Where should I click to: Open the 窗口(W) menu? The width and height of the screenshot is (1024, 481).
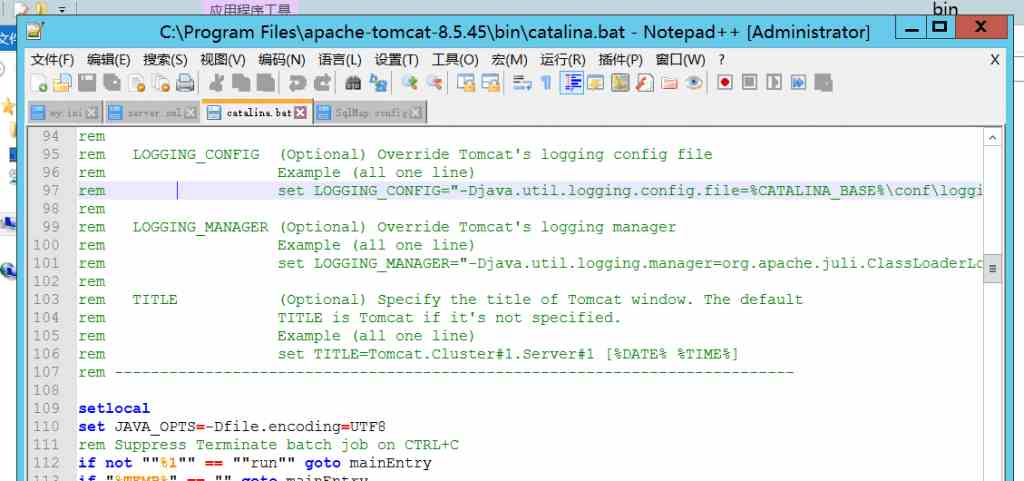coord(680,60)
